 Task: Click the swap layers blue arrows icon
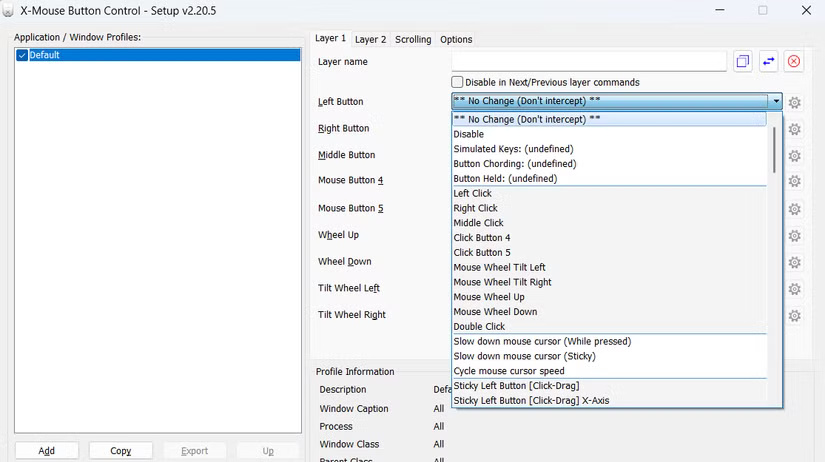tap(769, 61)
